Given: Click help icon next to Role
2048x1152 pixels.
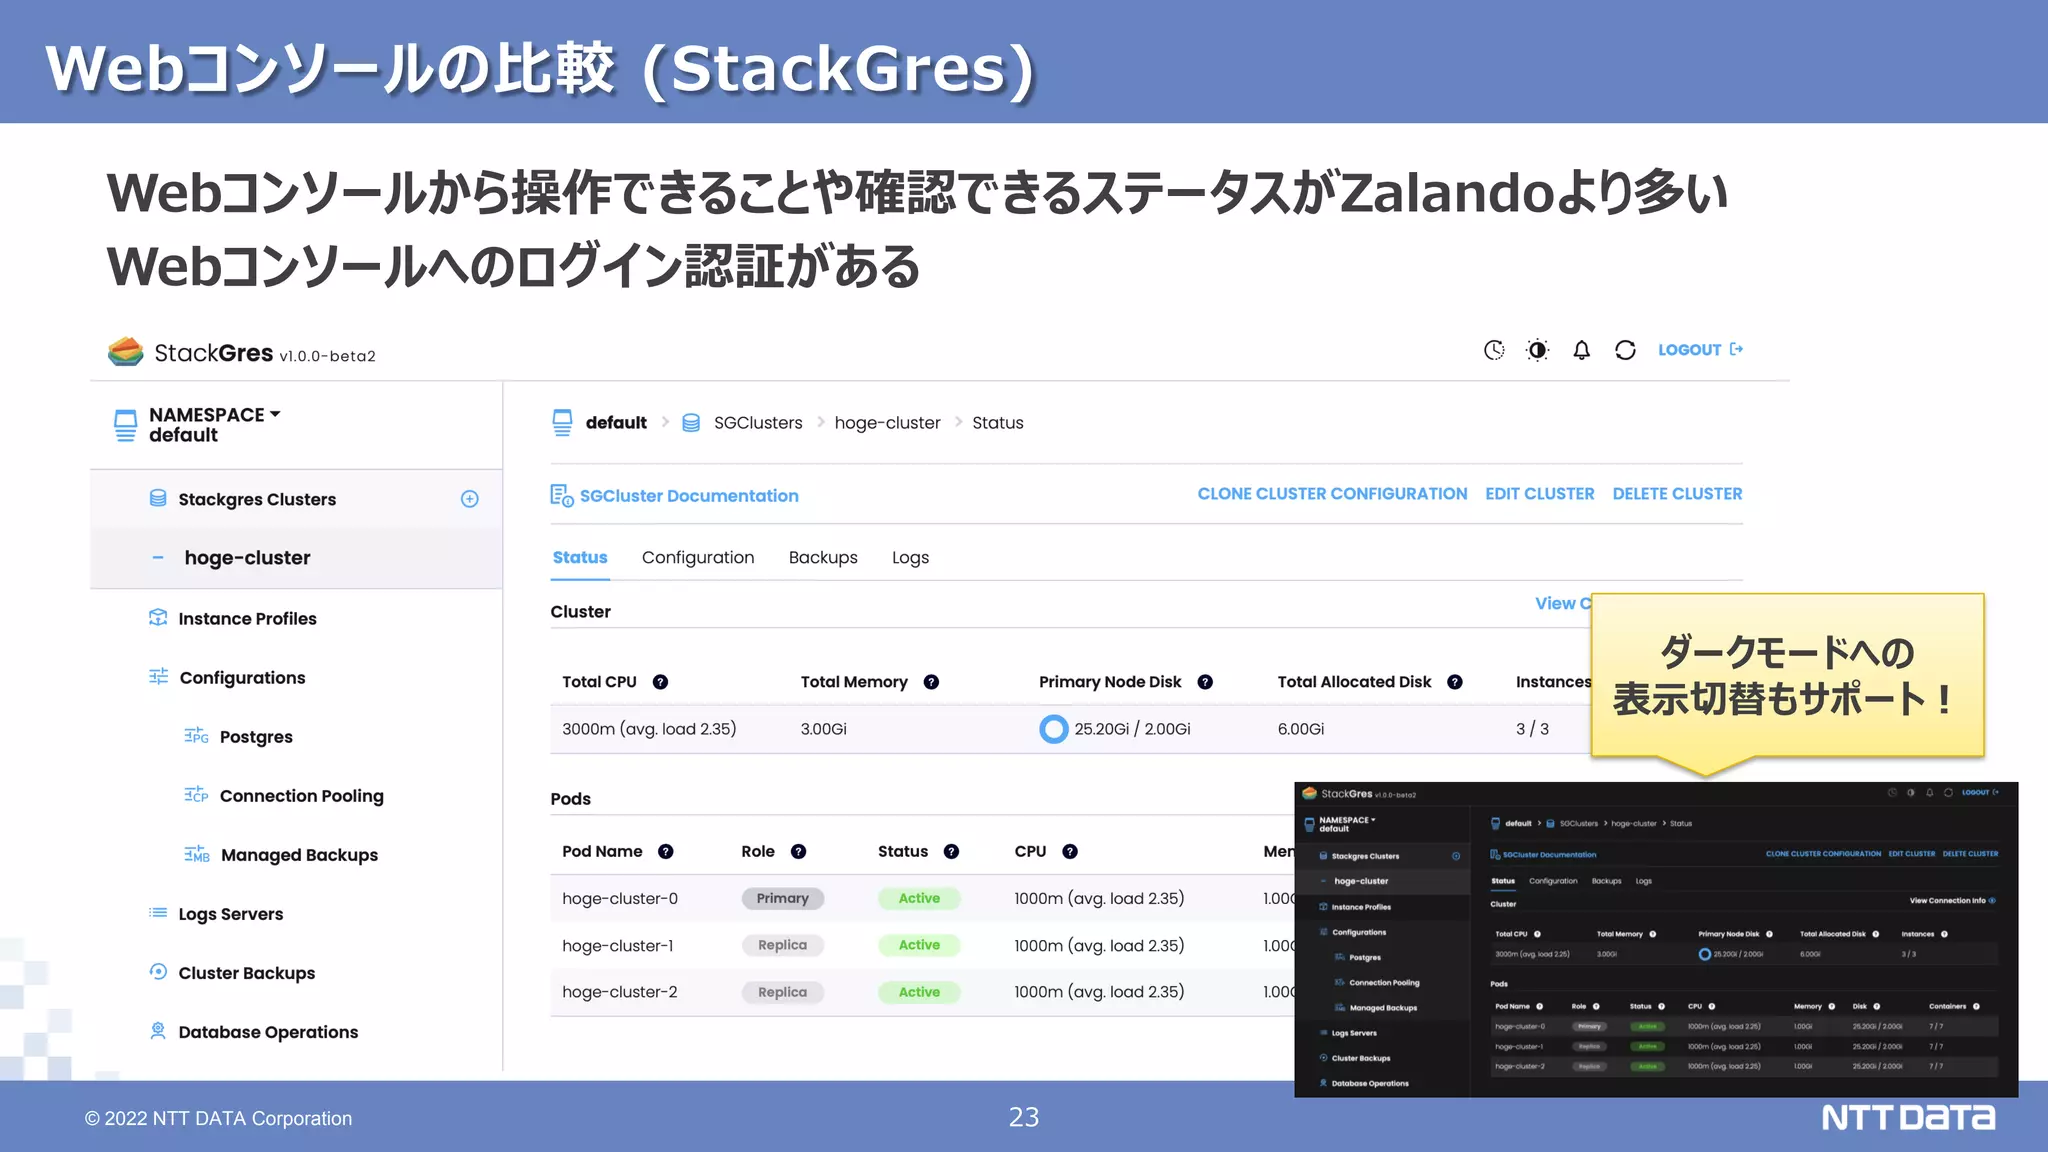Looking at the screenshot, I should coord(798,852).
